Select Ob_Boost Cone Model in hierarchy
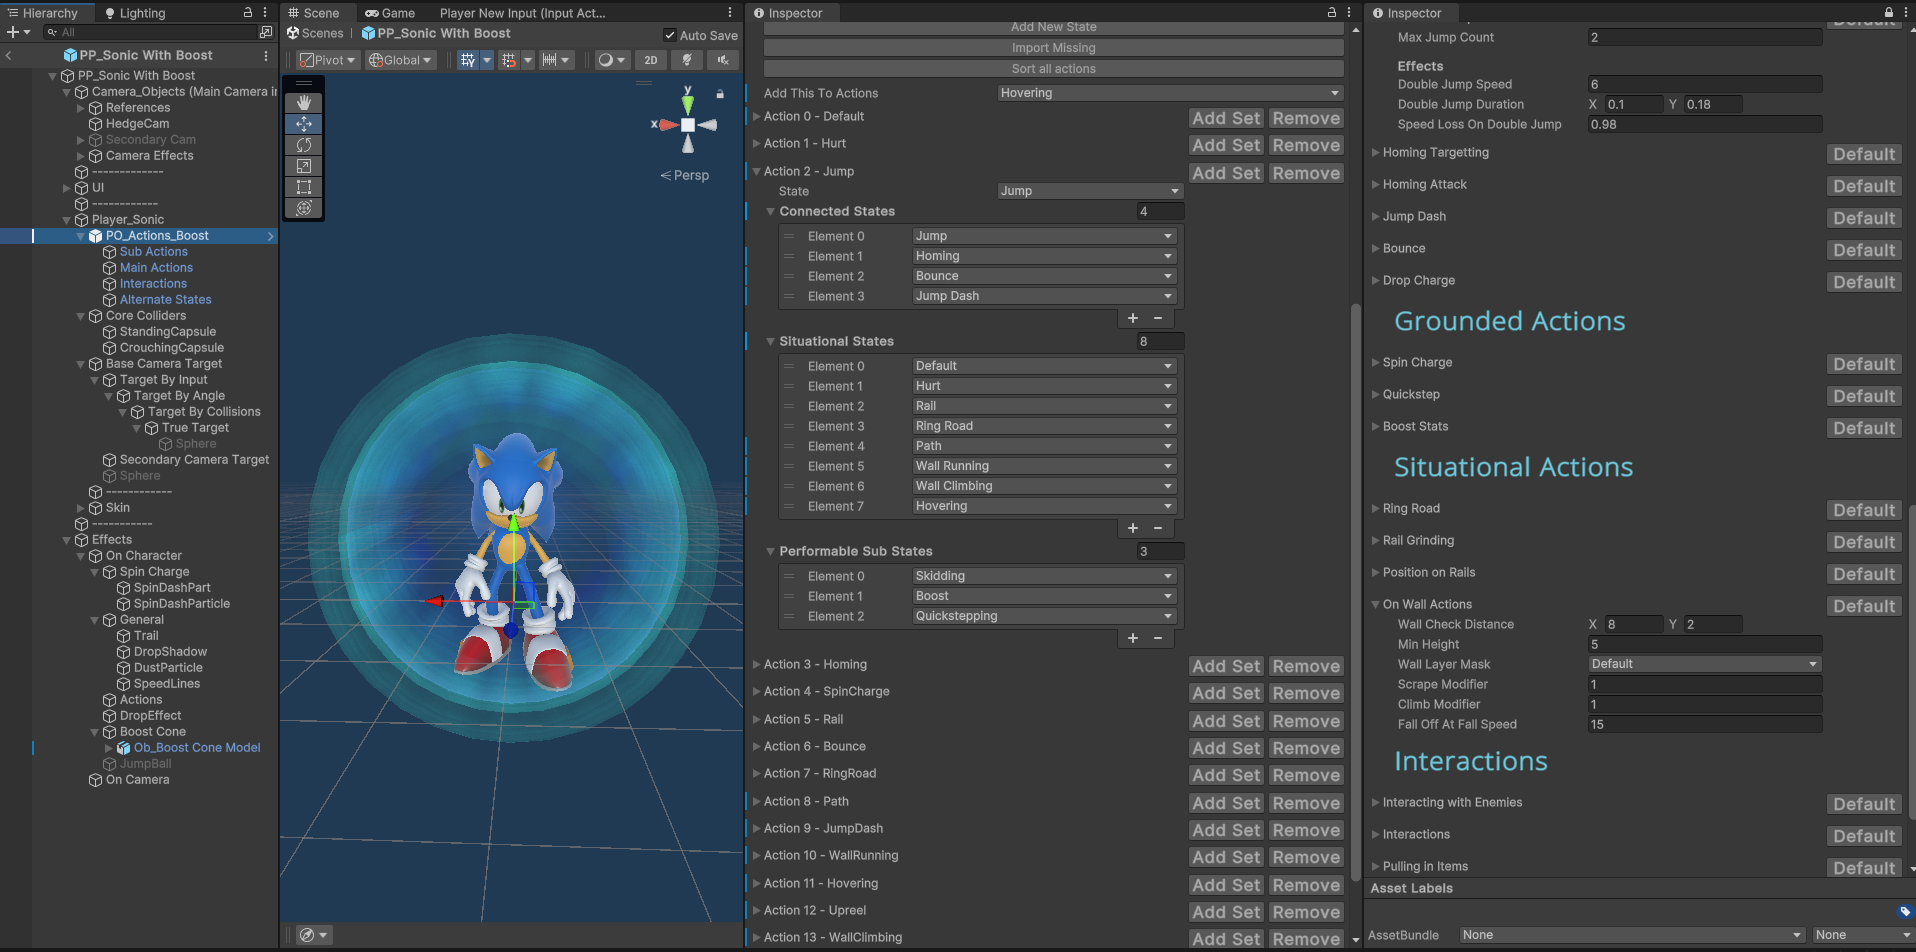The height and width of the screenshot is (952, 1916). pyautogui.click(x=197, y=748)
